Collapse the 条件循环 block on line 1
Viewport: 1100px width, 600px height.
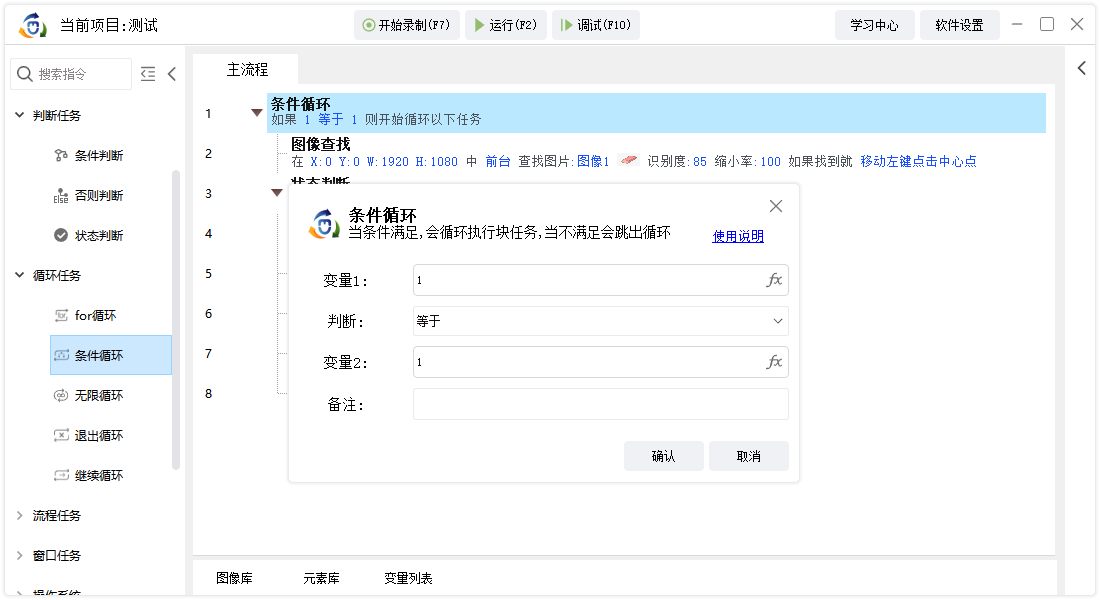[x=257, y=112]
